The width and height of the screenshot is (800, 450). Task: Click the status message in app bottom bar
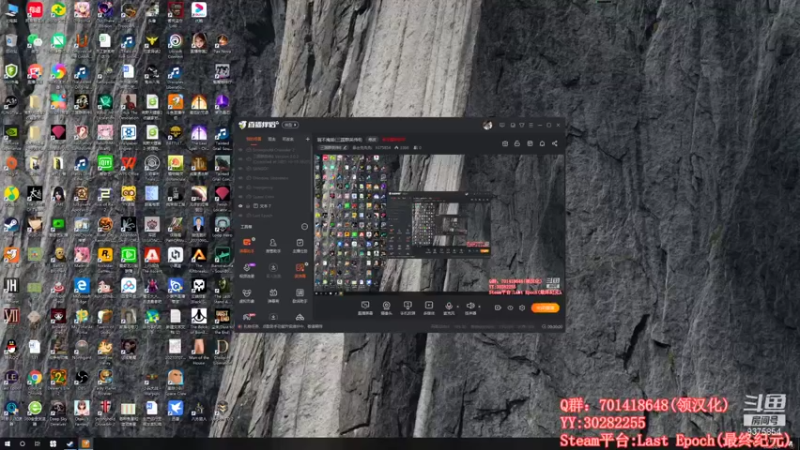point(284,327)
